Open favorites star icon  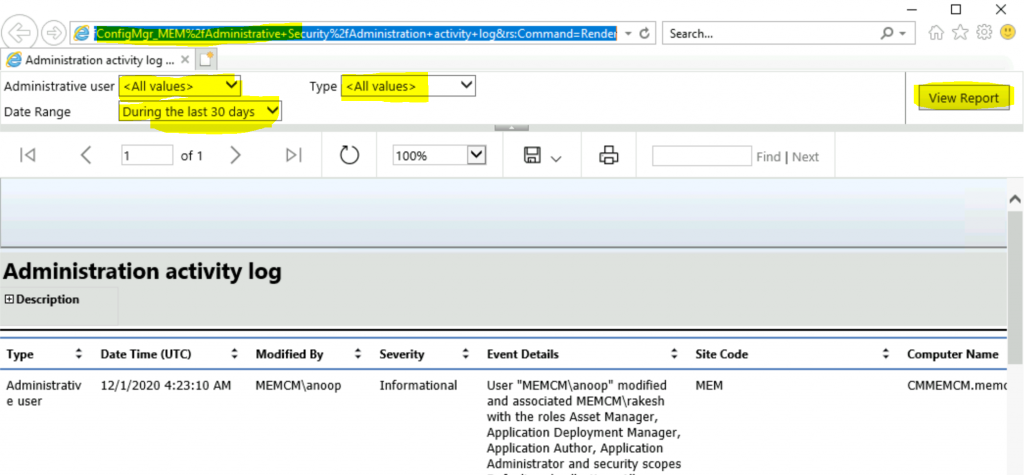pos(960,33)
